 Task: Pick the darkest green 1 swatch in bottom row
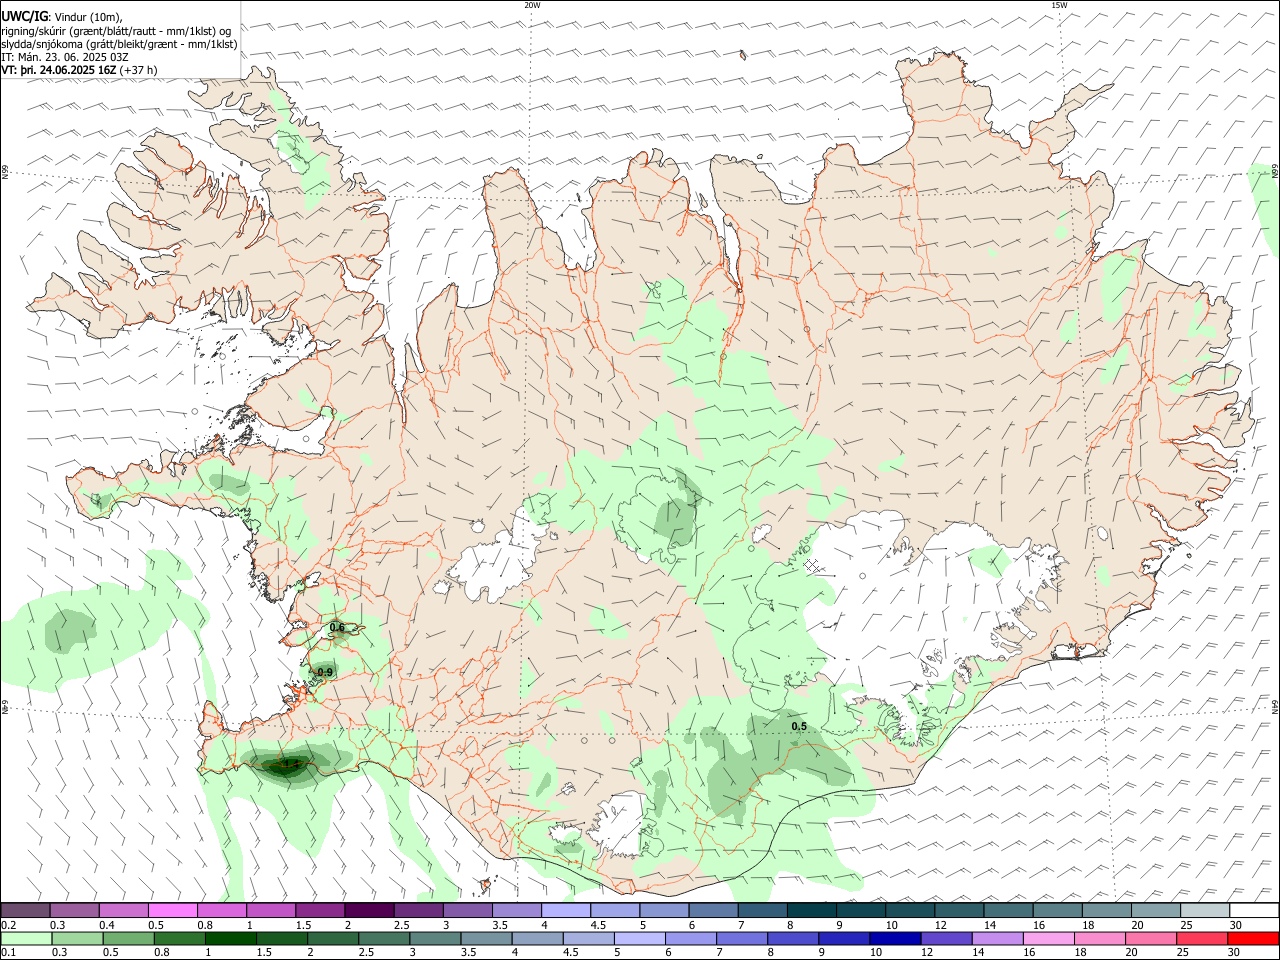[x=231, y=938]
